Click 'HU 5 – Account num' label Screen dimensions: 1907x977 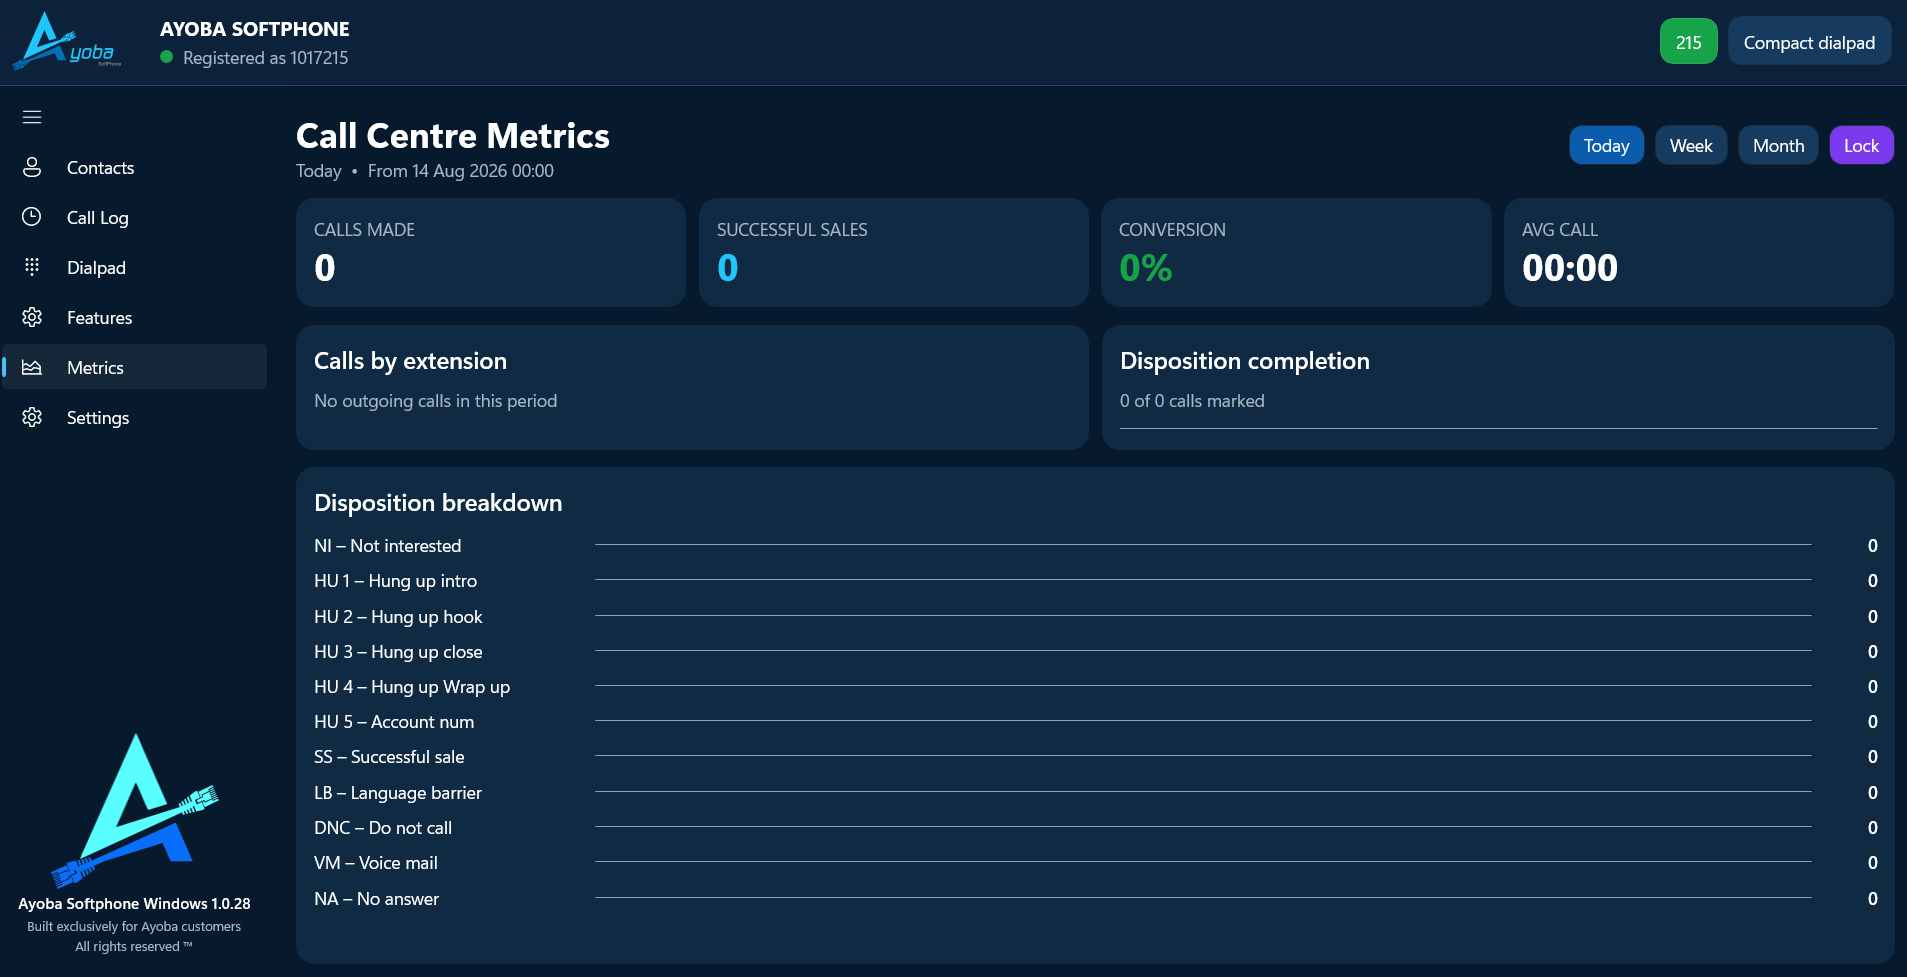[x=394, y=722]
